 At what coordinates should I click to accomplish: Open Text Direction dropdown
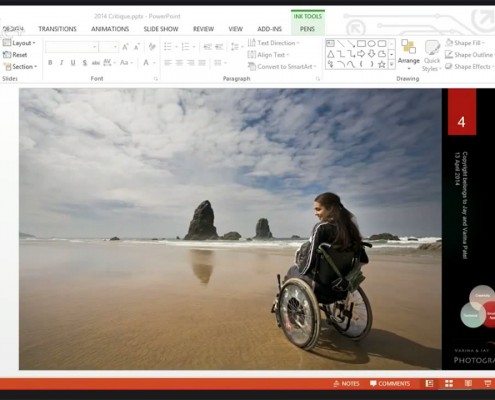click(274, 43)
